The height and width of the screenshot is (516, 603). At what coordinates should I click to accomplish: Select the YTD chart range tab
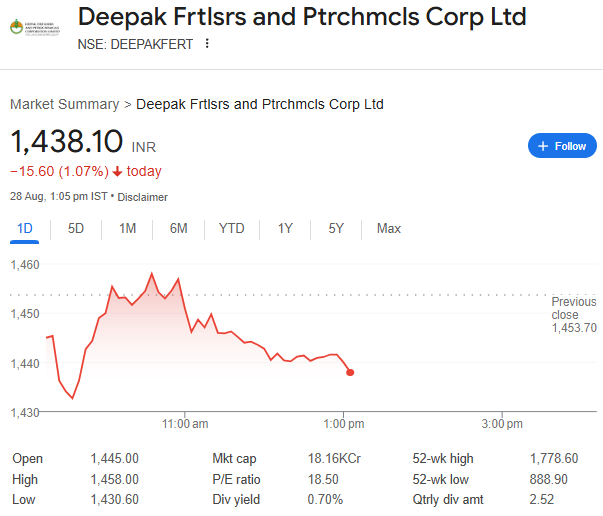pos(231,228)
